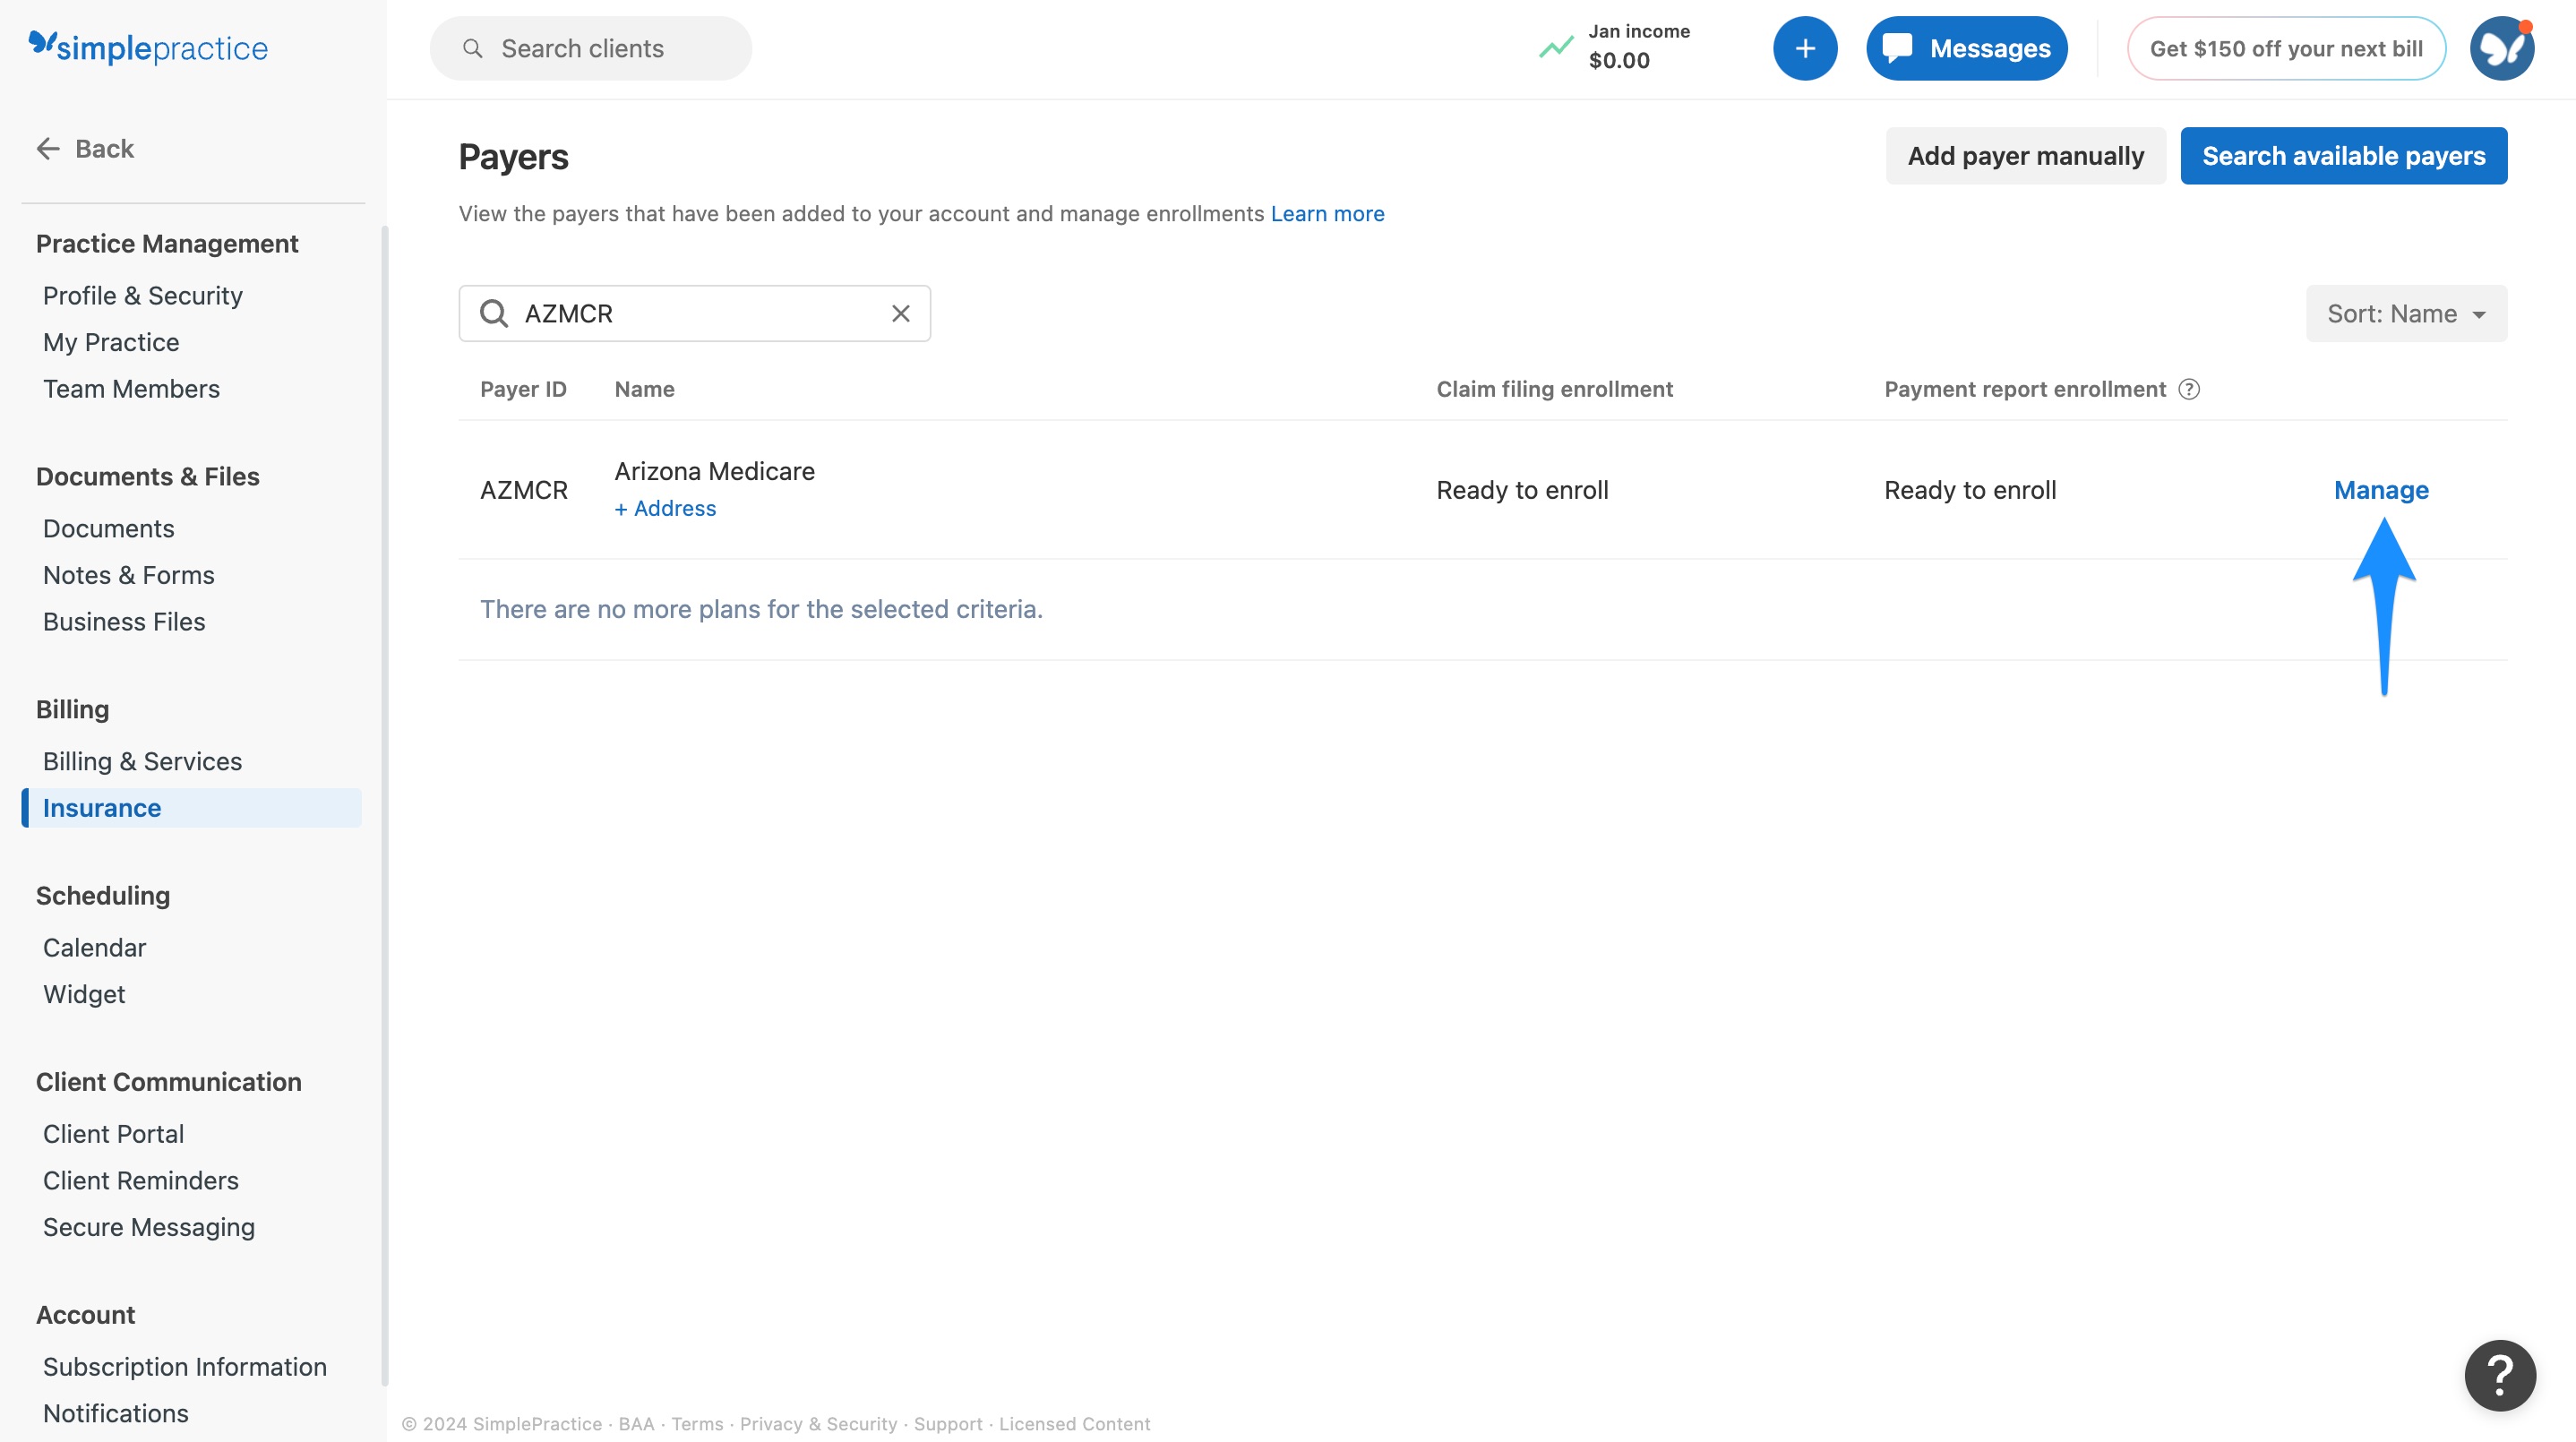
Task: Click the Jan income graph indicator
Action: [1554, 47]
